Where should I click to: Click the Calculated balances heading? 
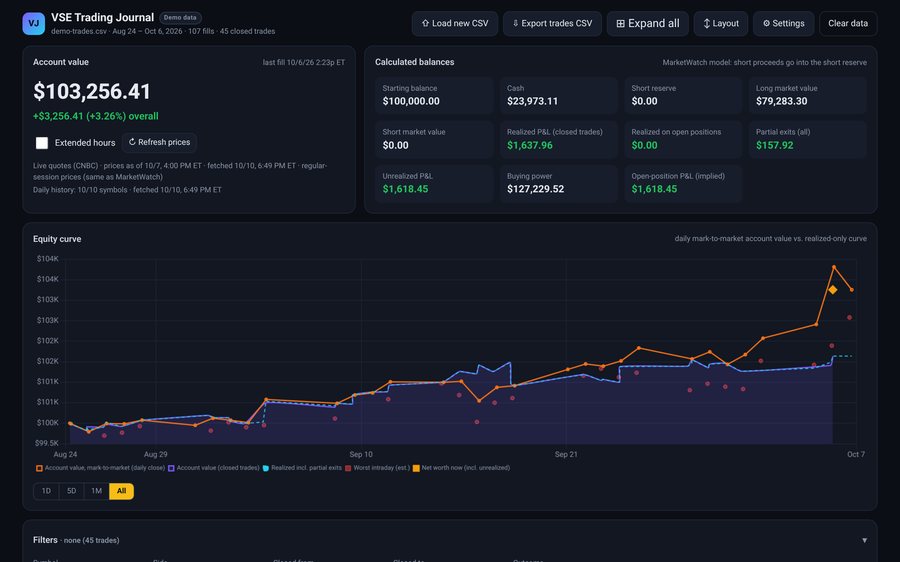point(414,62)
